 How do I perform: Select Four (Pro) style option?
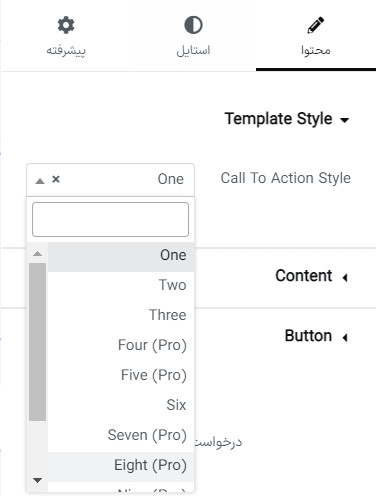pyautogui.click(x=121, y=345)
